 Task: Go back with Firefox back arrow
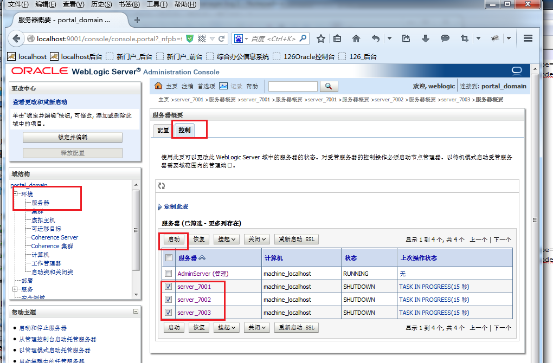[17, 38]
